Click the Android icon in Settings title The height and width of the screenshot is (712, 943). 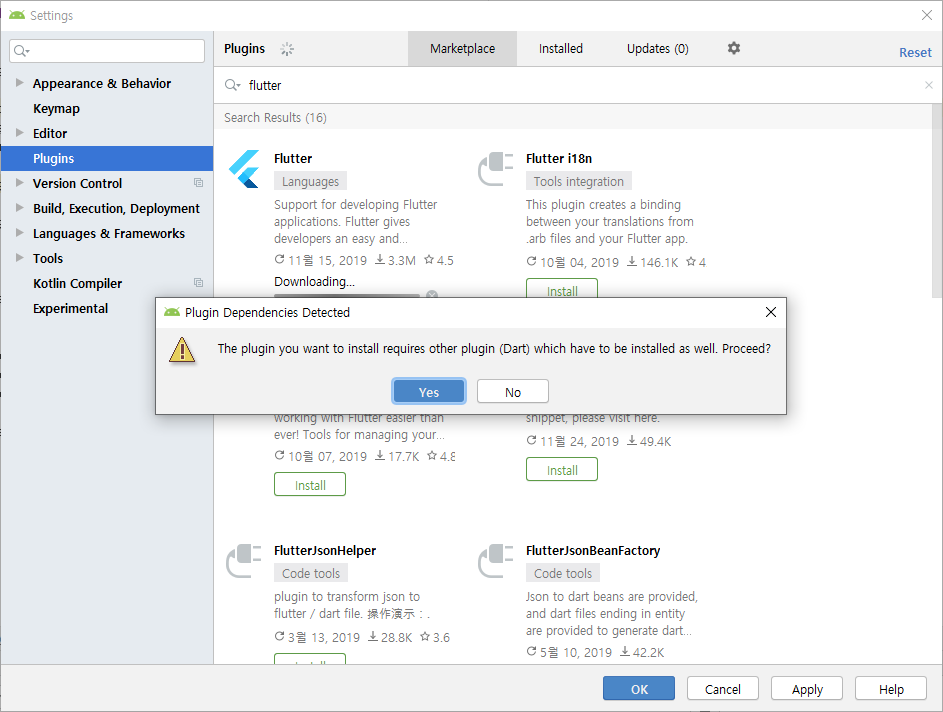click(17, 15)
